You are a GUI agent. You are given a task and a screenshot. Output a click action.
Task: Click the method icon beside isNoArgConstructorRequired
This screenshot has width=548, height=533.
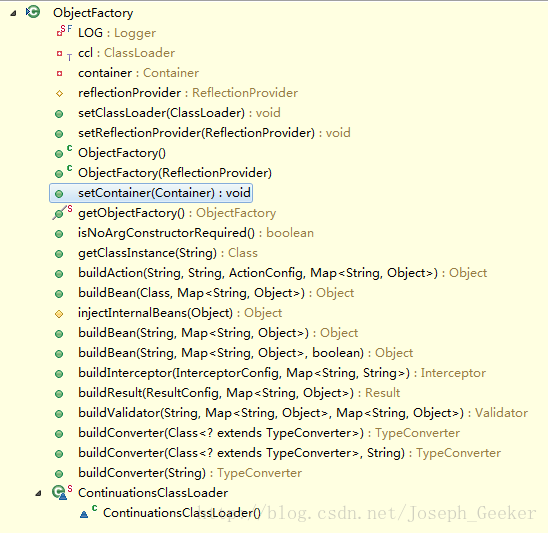(x=59, y=233)
